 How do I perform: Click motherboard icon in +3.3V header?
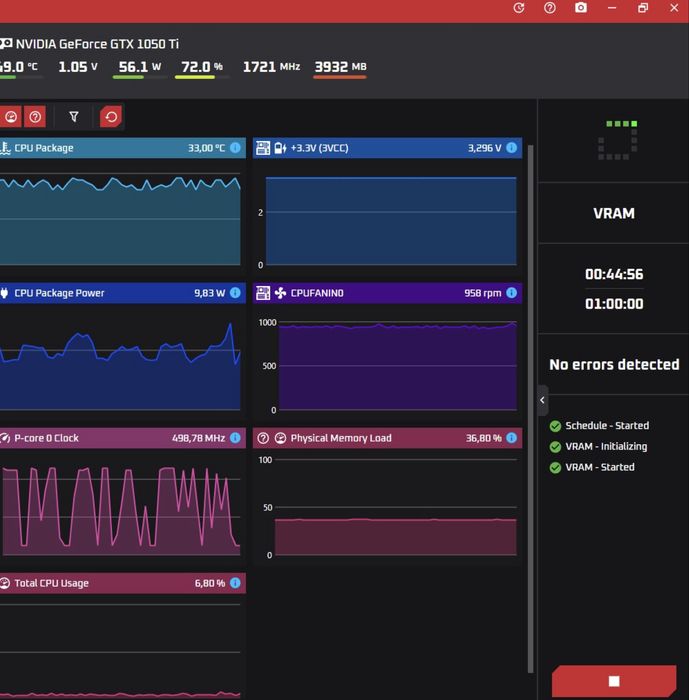263,148
